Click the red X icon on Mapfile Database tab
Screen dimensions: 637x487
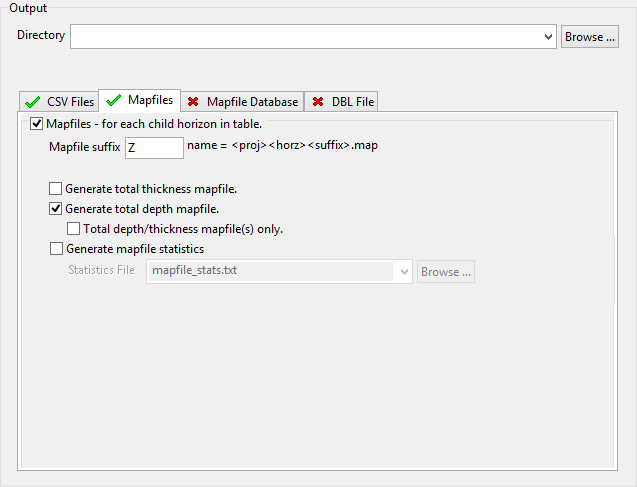point(193,102)
